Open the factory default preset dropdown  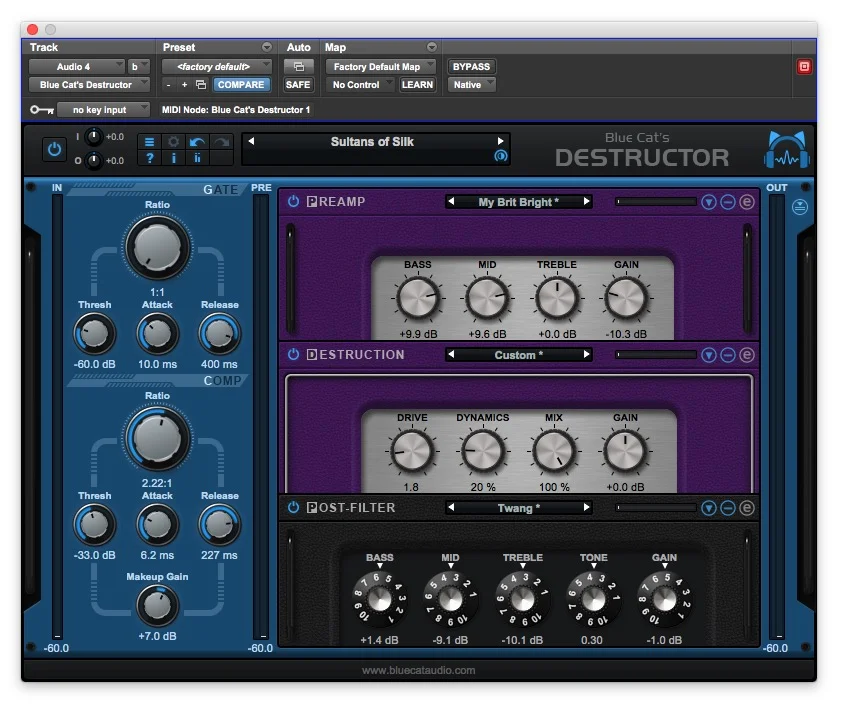(x=217, y=67)
